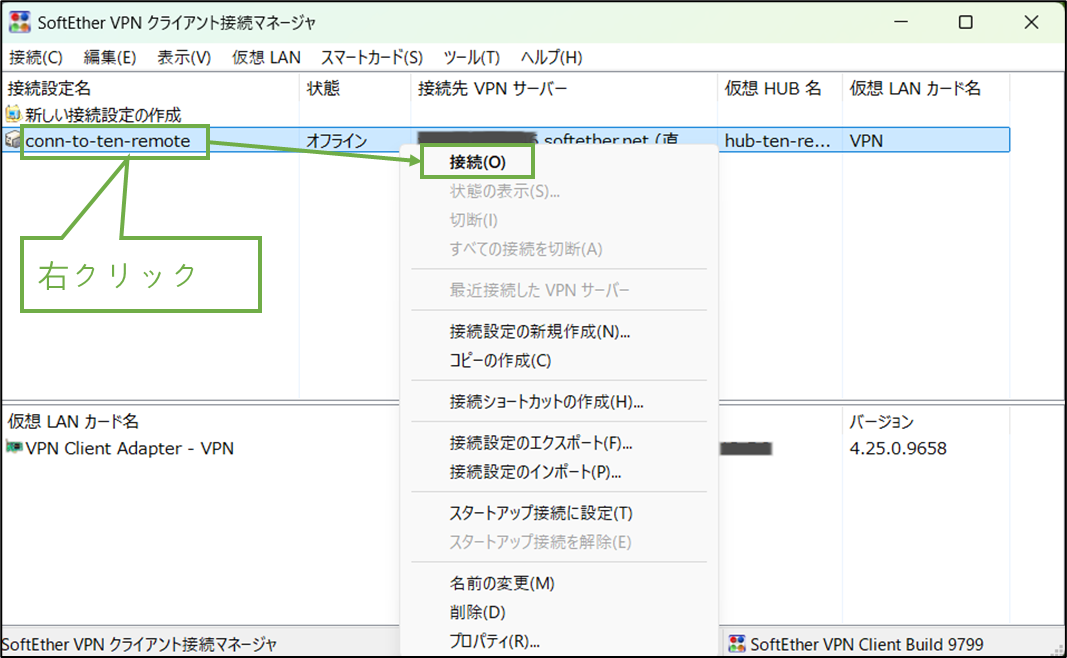Open the ヘルプ(H) menu
Viewport: 1067px width, 658px height.
(x=551, y=58)
